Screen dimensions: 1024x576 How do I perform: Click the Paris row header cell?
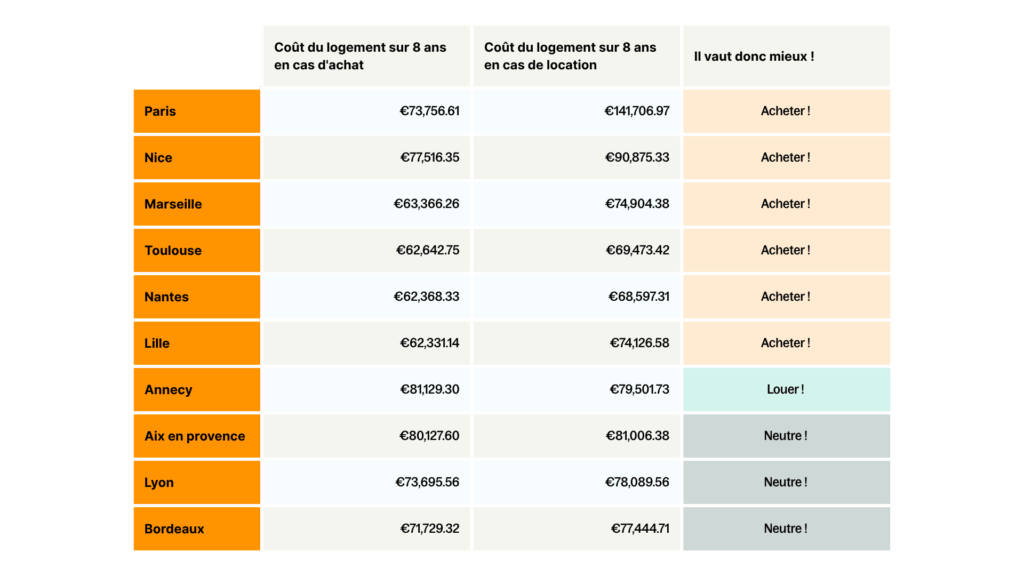[196, 111]
